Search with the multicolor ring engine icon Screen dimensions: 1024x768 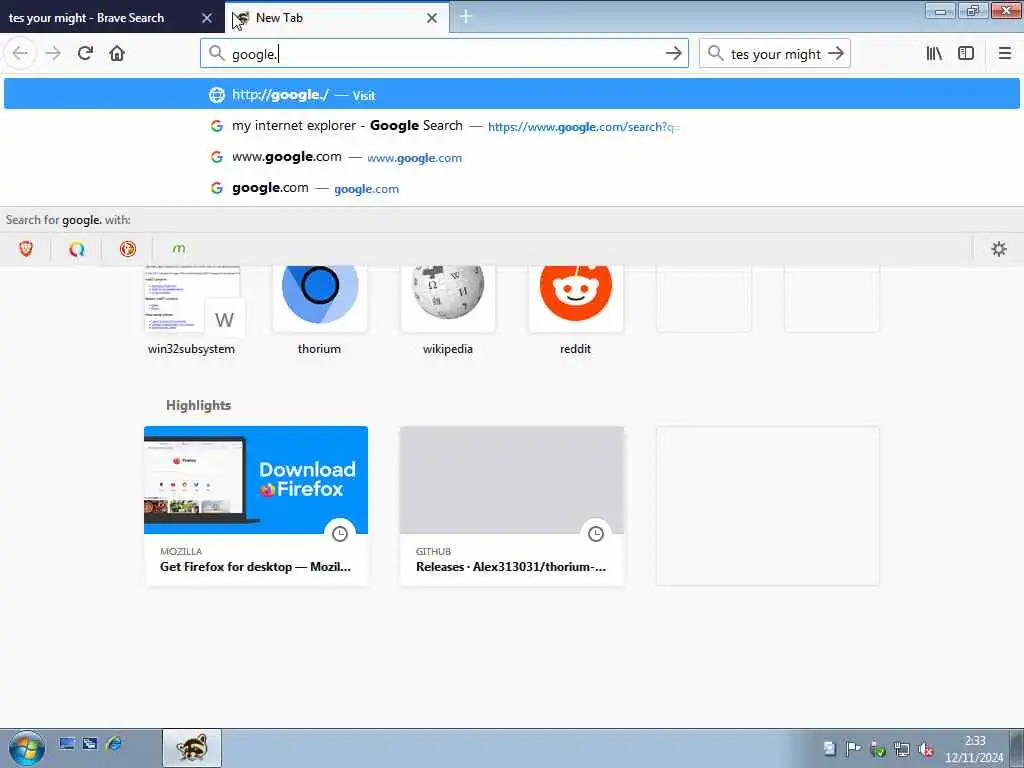[x=76, y=249]
